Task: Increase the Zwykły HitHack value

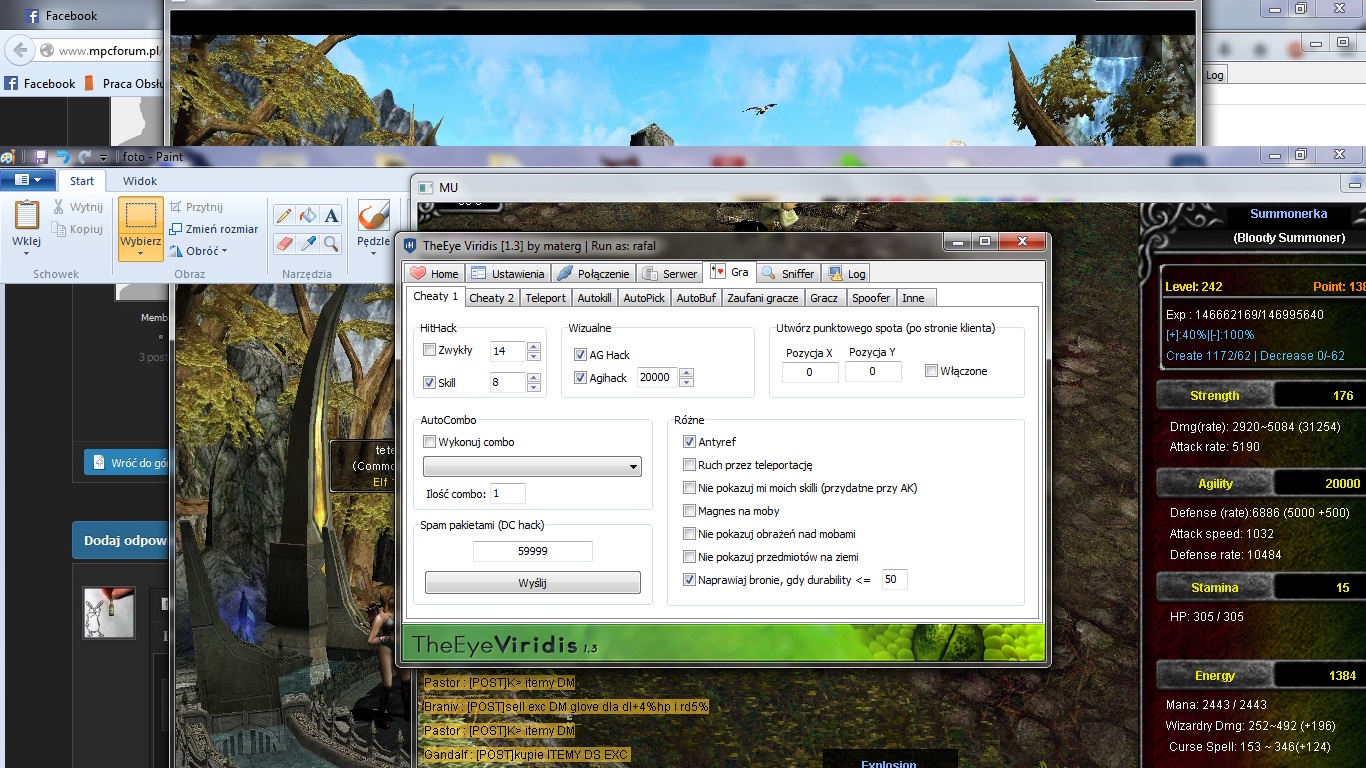Action: 533,347
